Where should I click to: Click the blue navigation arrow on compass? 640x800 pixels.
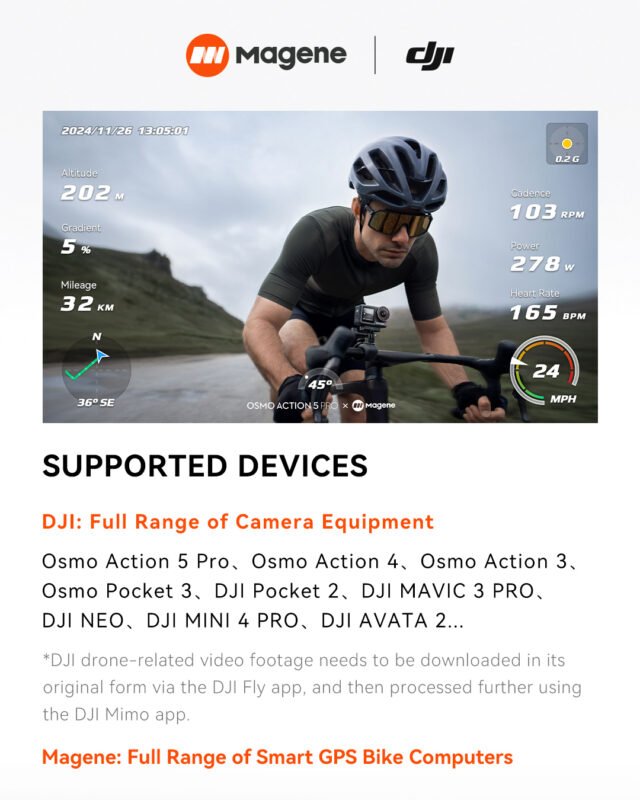pyautogui.click(x=101, y=355)
